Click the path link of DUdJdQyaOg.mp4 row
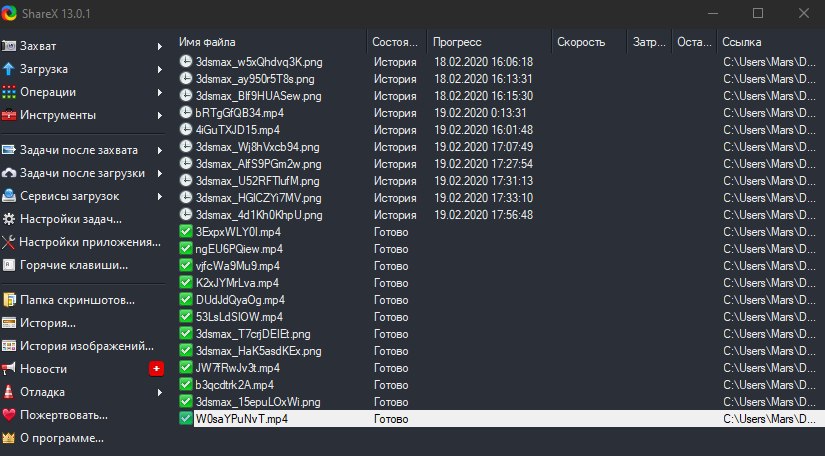The width and height of the screenshot is (825, 456). pos(769,300)
